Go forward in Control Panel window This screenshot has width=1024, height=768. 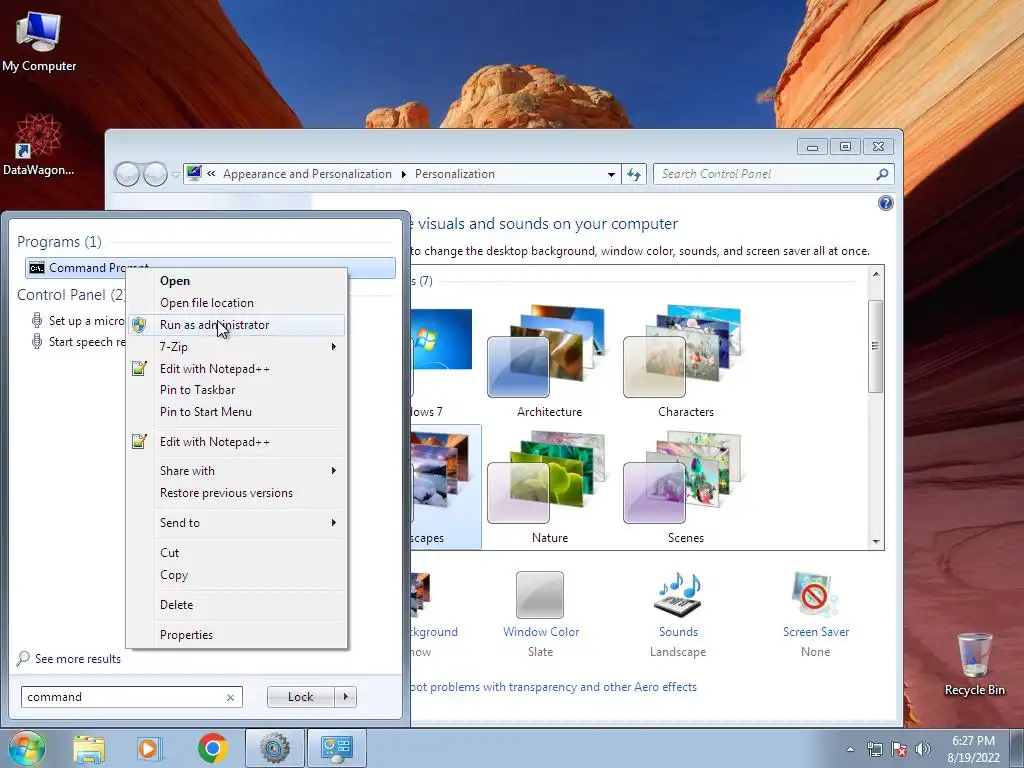[x=155, y=174]
